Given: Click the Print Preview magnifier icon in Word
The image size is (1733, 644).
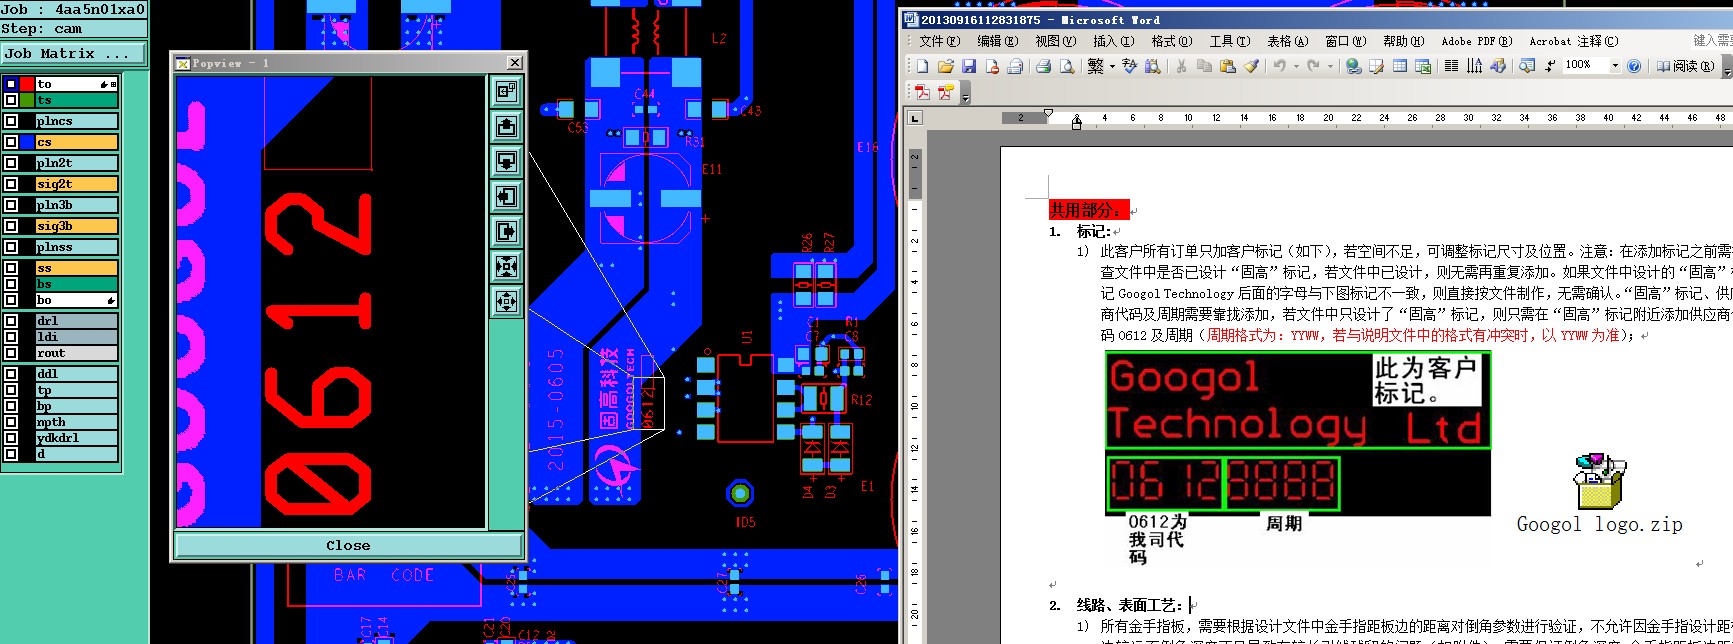Looking at the screenshot, I should click(x=1067, y=66).
